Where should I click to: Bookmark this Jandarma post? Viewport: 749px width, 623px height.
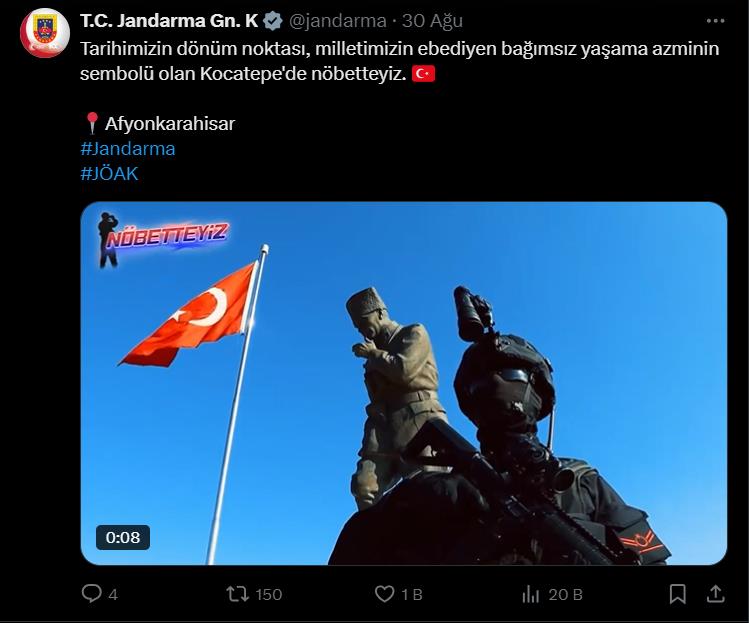pos(677,594)
